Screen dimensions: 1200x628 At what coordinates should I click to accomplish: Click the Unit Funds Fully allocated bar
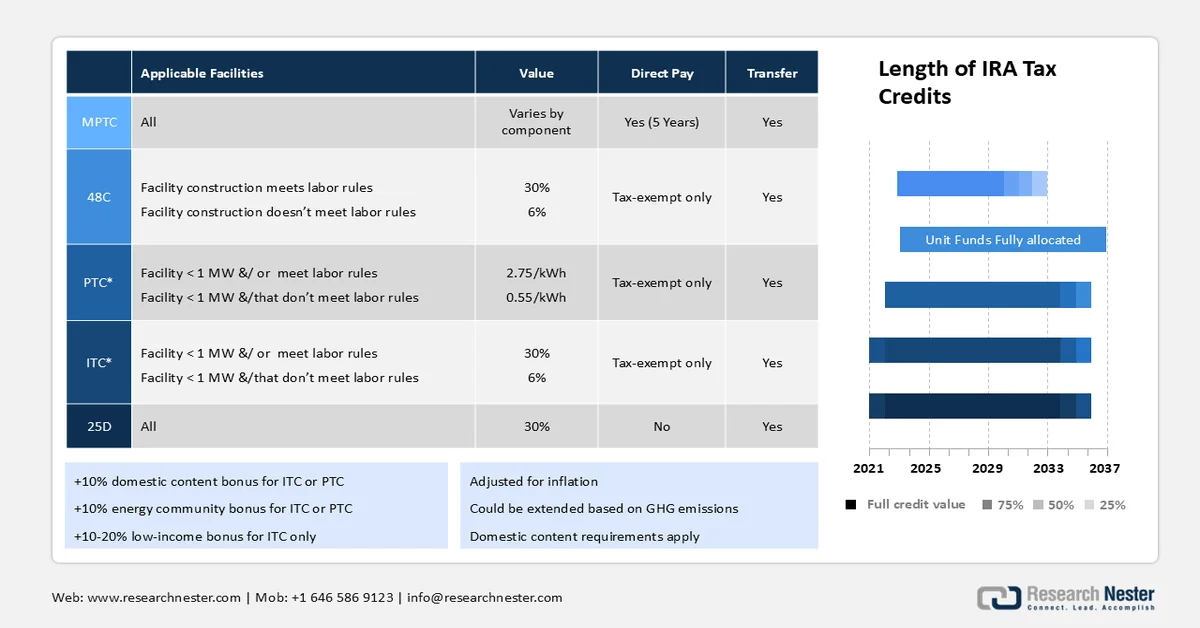click(1002, 240)
